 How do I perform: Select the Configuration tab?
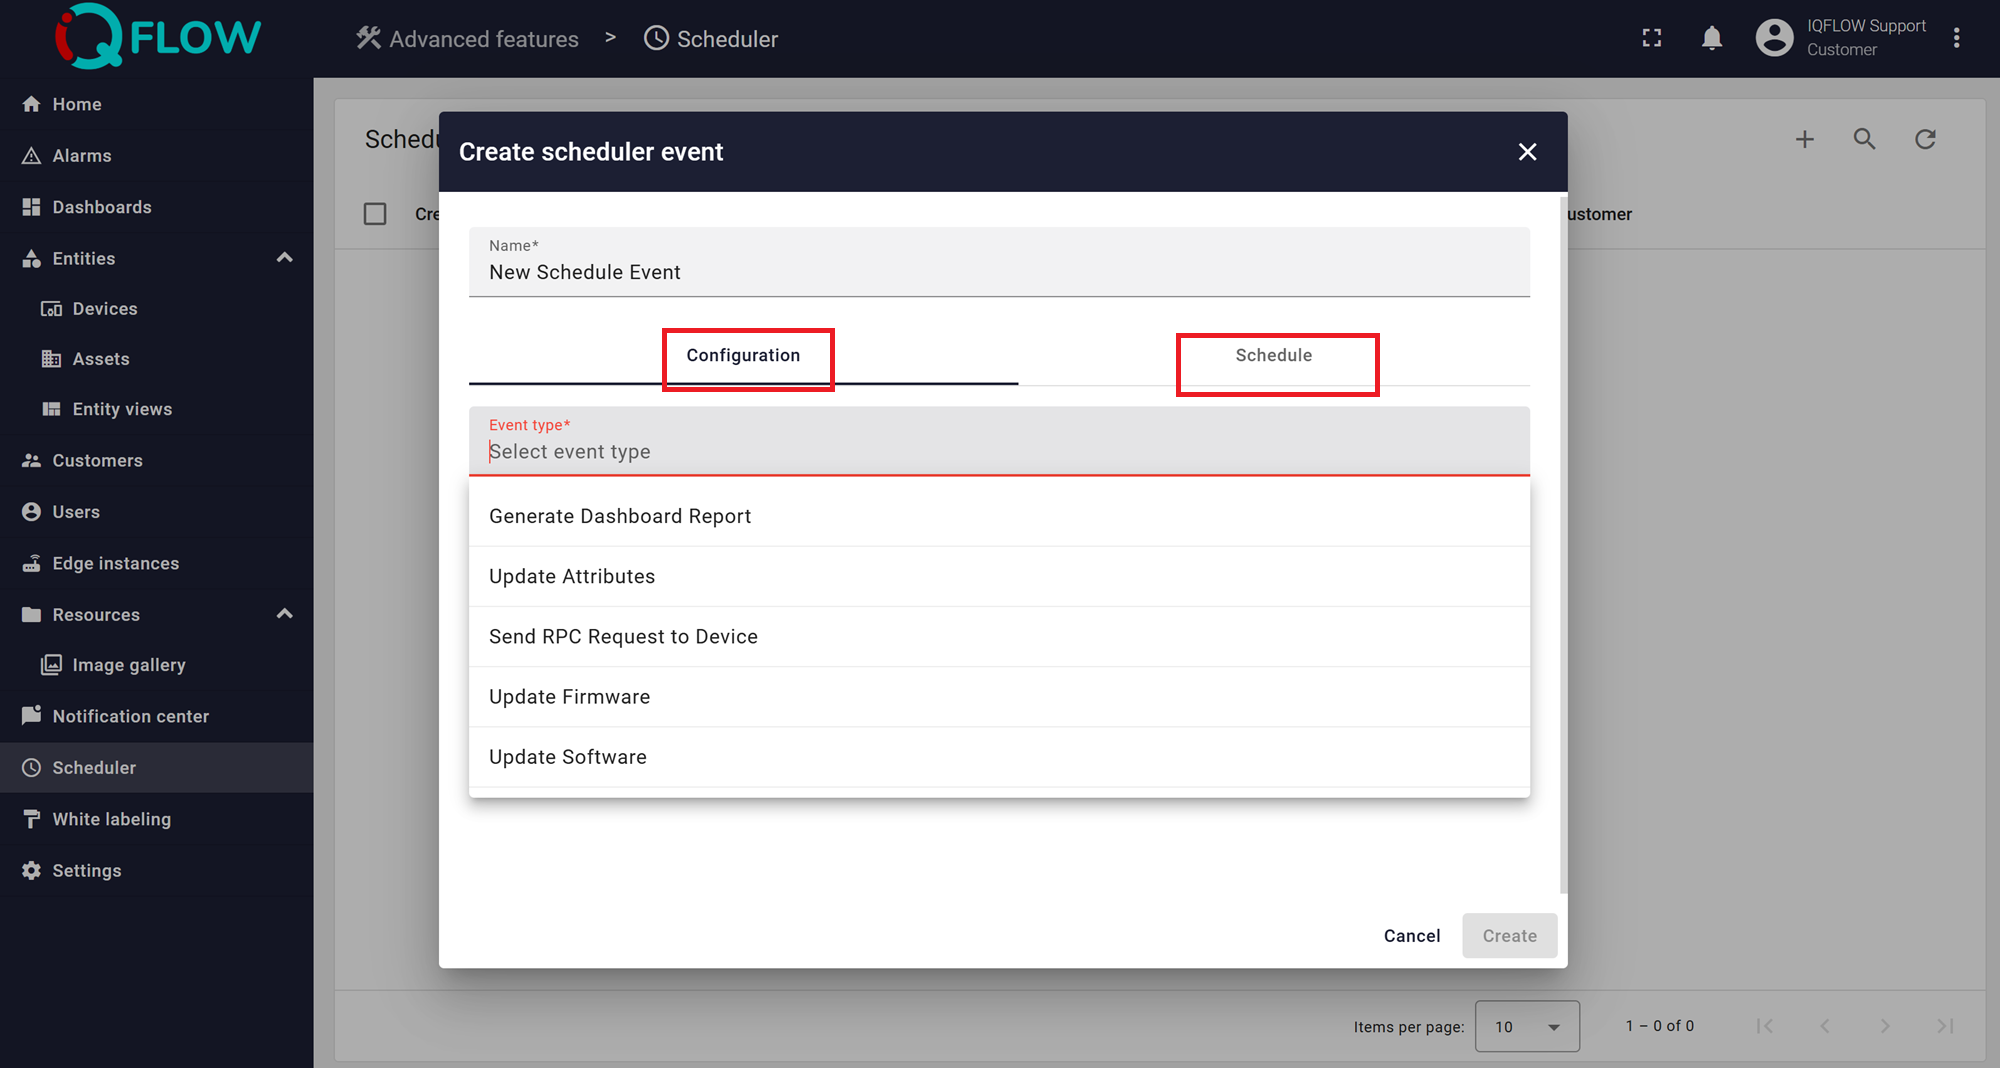pyautogui.click(x=743, y=356)
